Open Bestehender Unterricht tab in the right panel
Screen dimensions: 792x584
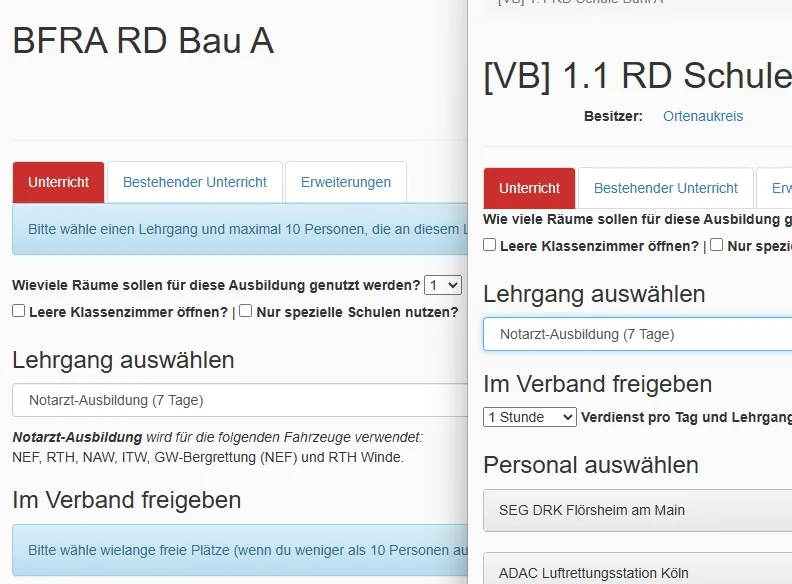pyautogui.click(x=665, y=188)
